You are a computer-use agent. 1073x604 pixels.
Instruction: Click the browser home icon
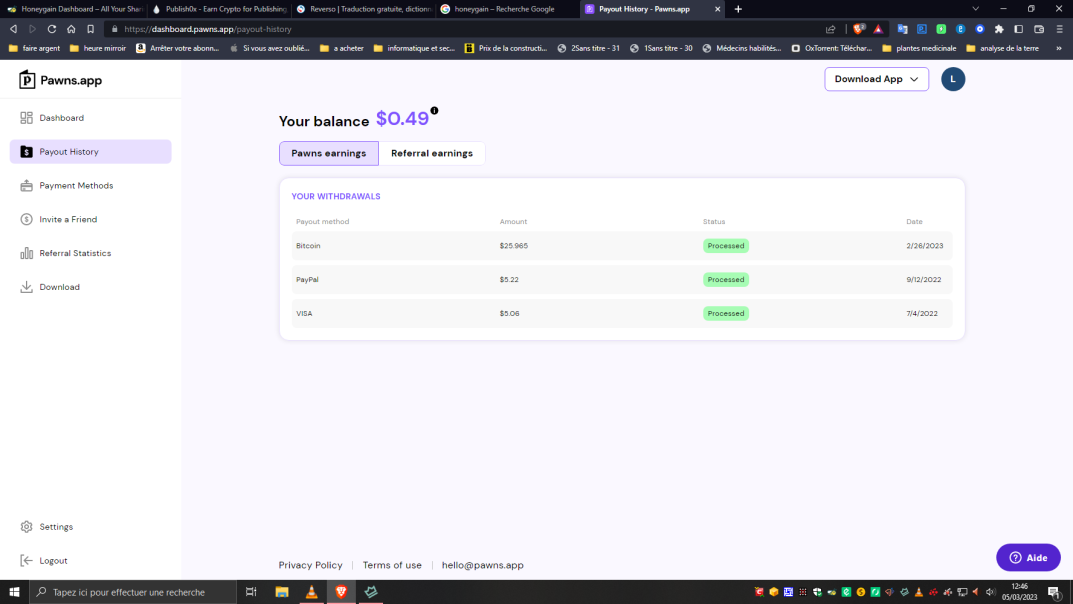(71, 29)
